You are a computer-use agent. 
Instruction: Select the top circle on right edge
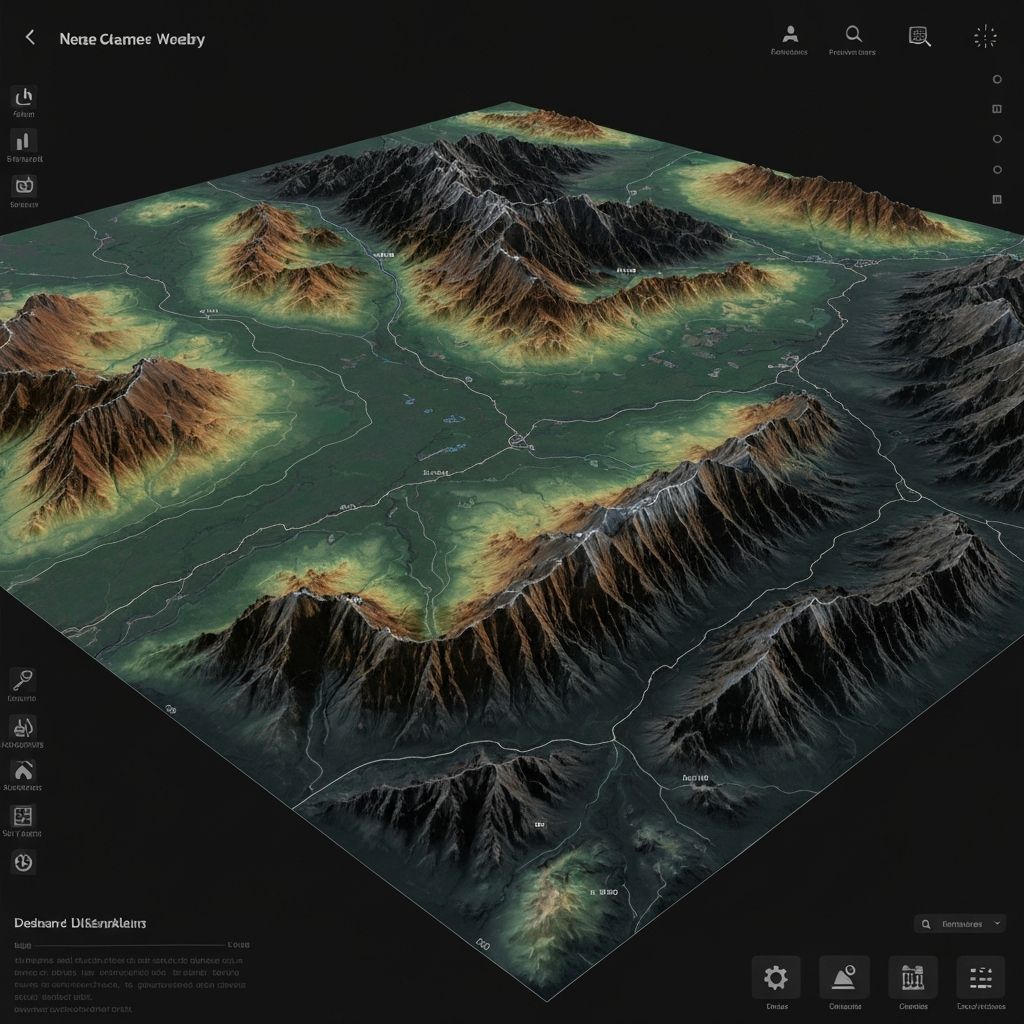click(997, 79)
